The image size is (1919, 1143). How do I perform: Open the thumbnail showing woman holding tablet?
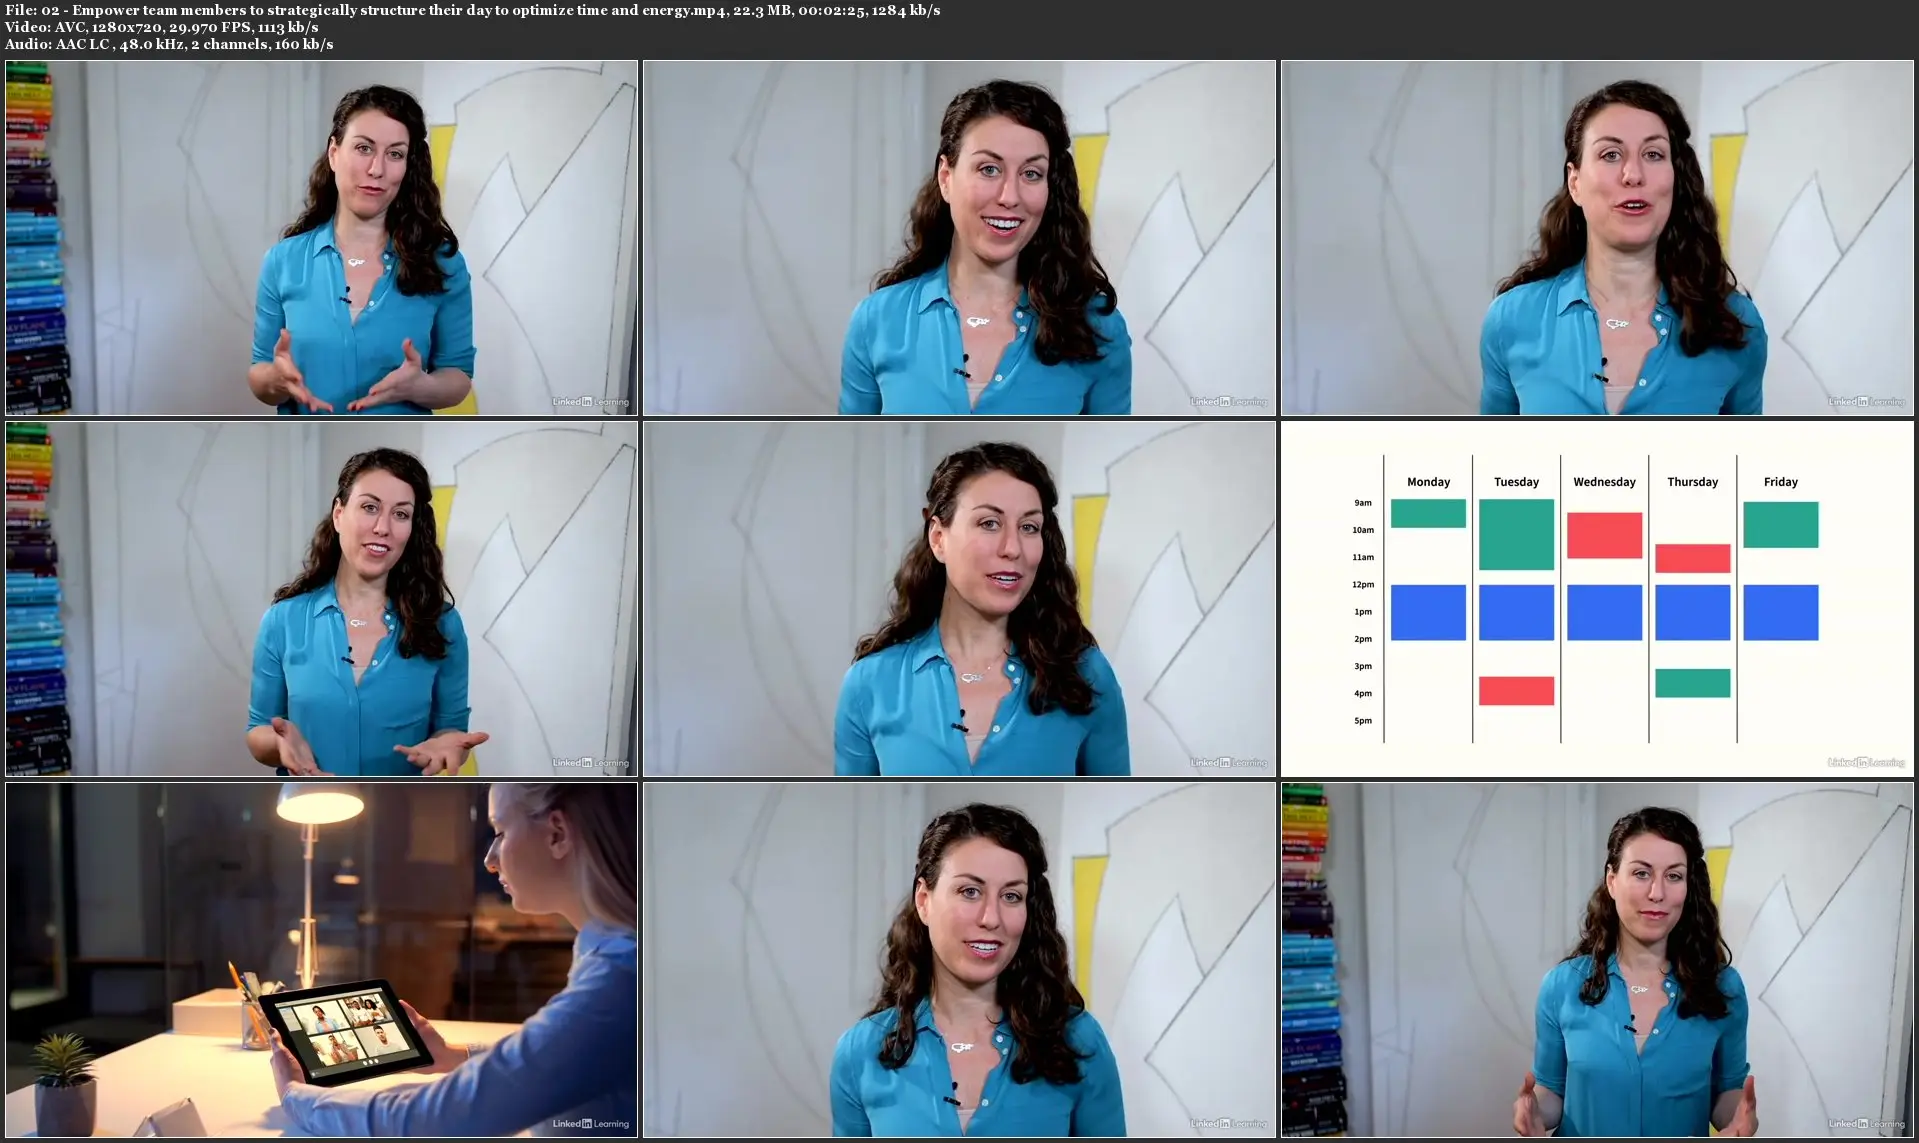click(x=321, y=960)
